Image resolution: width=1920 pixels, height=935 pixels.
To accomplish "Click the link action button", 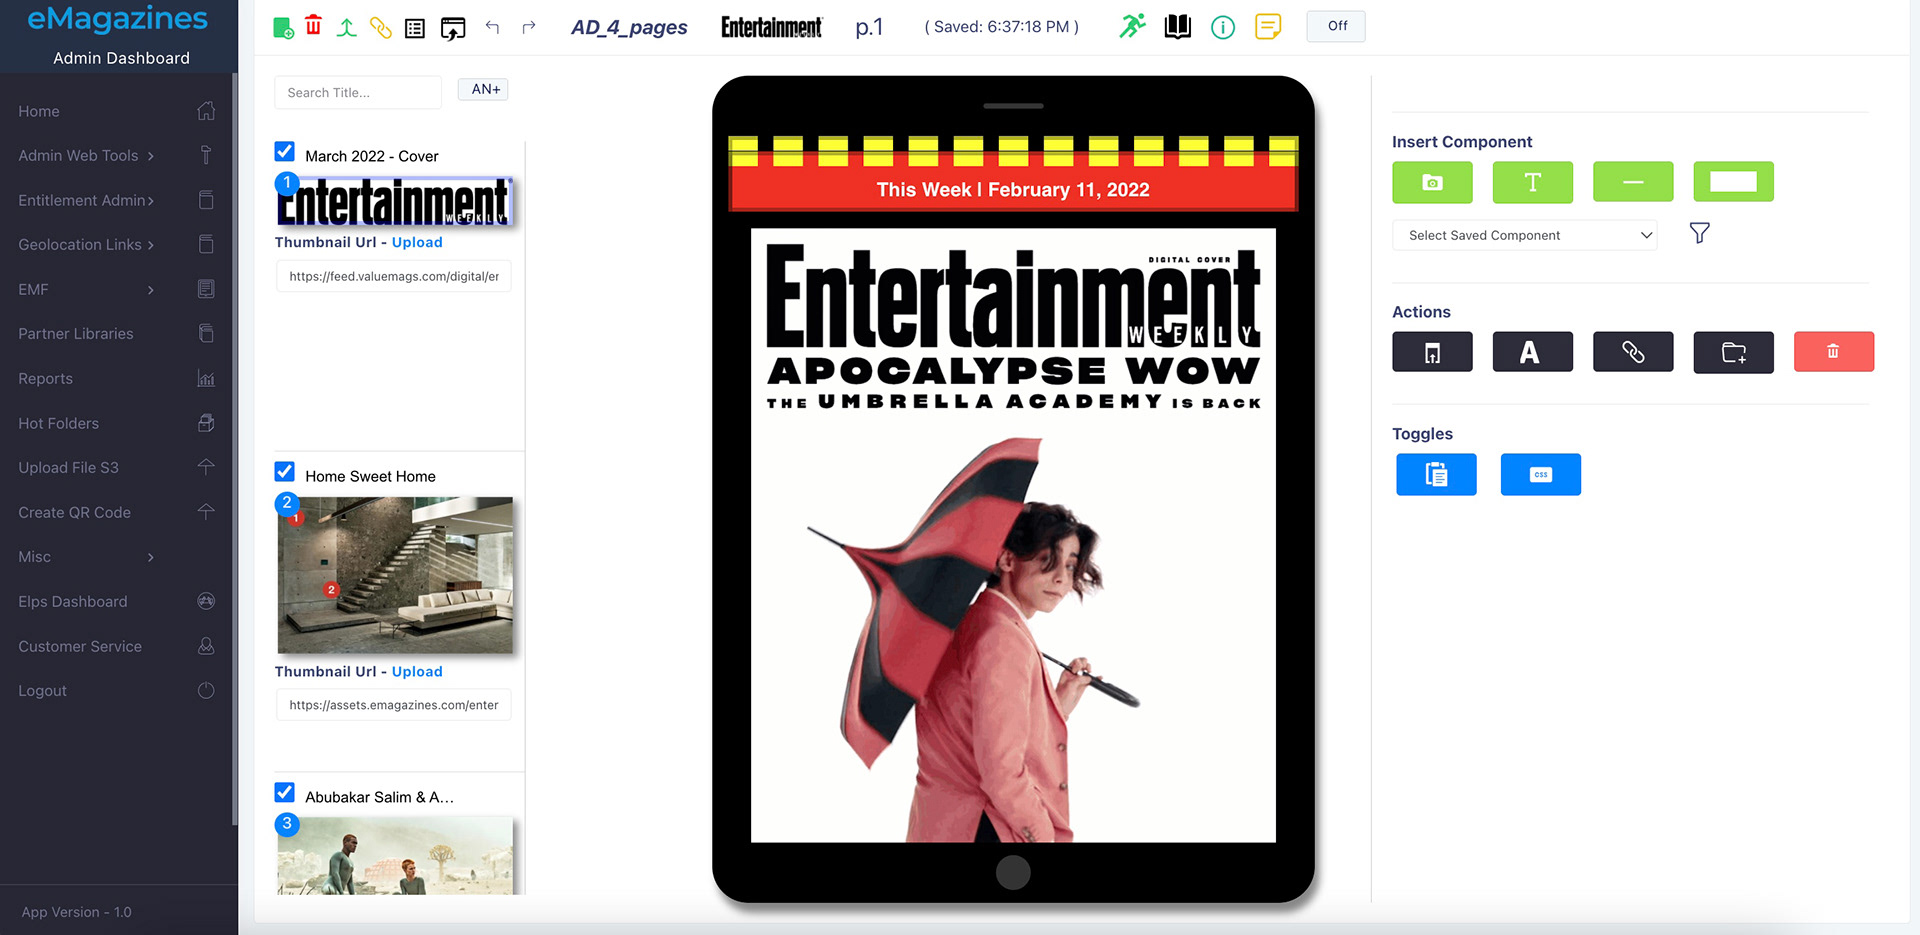I will [x=1633, y=352].
